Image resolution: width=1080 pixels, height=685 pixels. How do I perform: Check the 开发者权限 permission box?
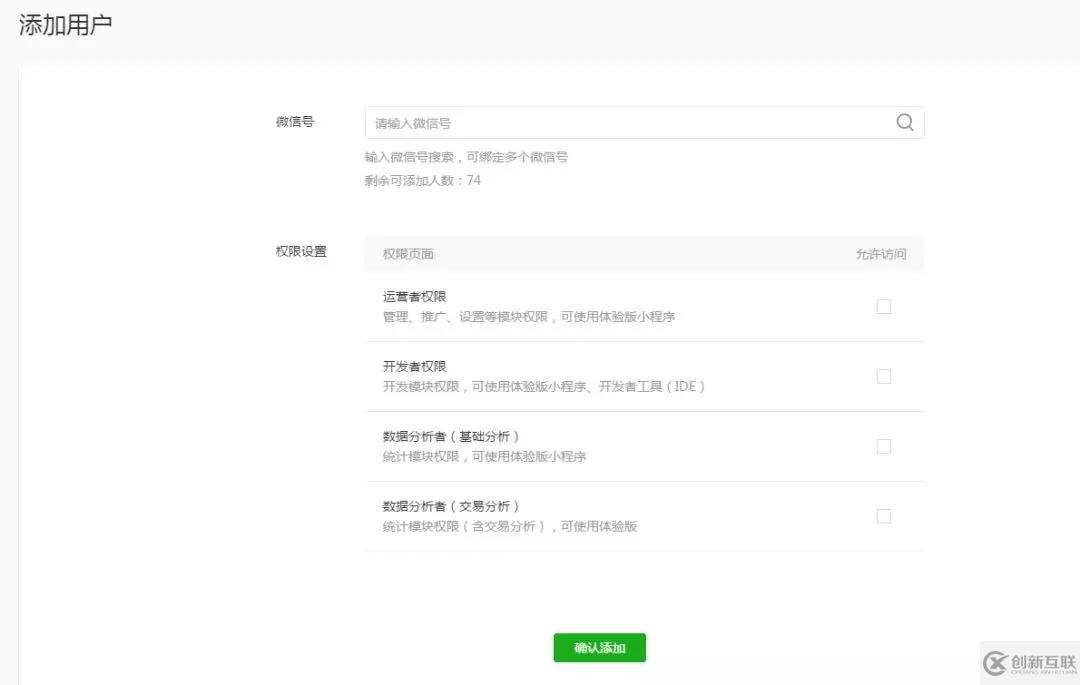point(884,376)
